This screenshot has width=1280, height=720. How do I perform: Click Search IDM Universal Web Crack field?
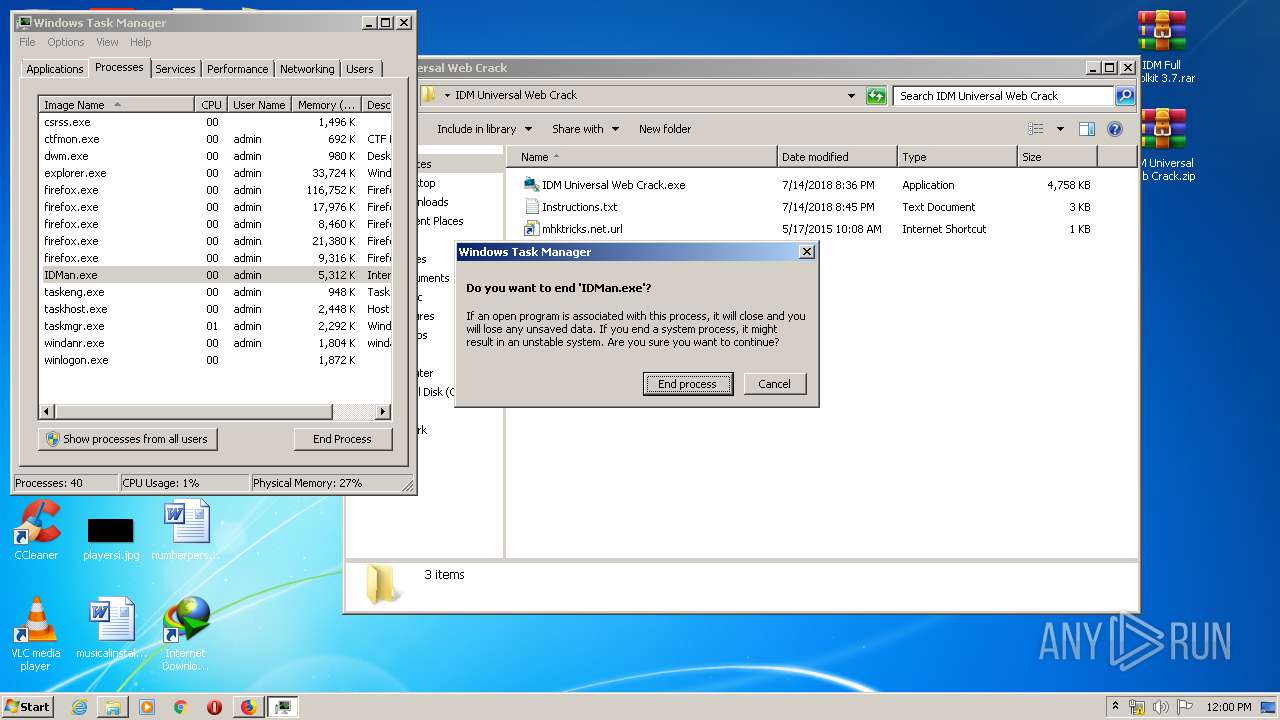point(1003,96)
